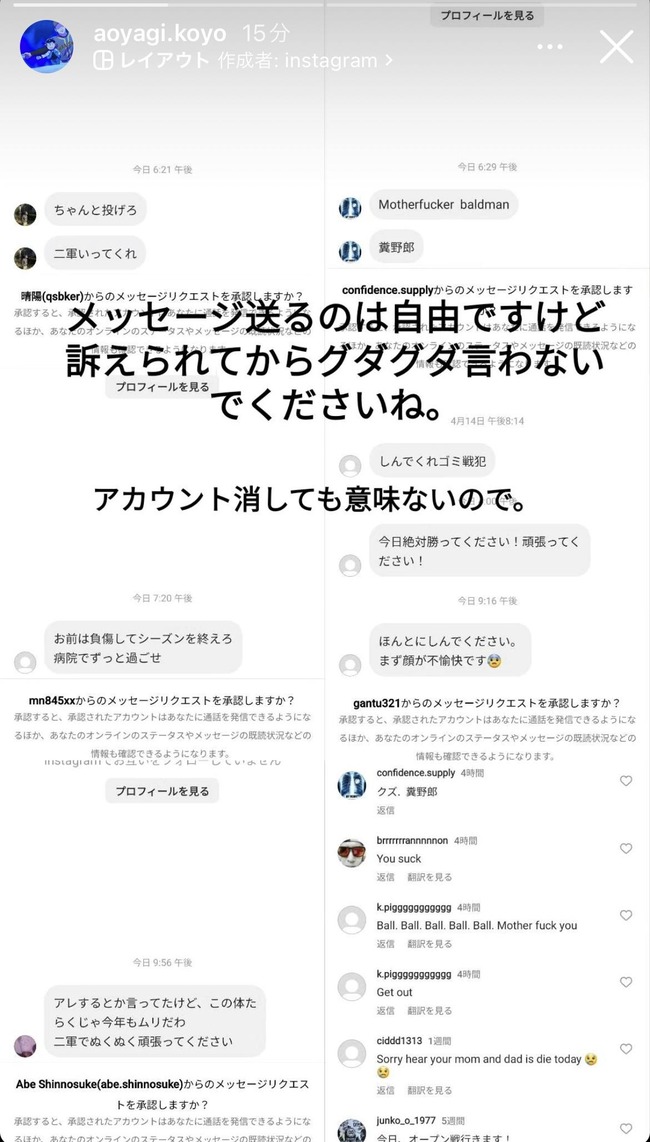Tap the story progress bar at top

click(x=325, y=4)
